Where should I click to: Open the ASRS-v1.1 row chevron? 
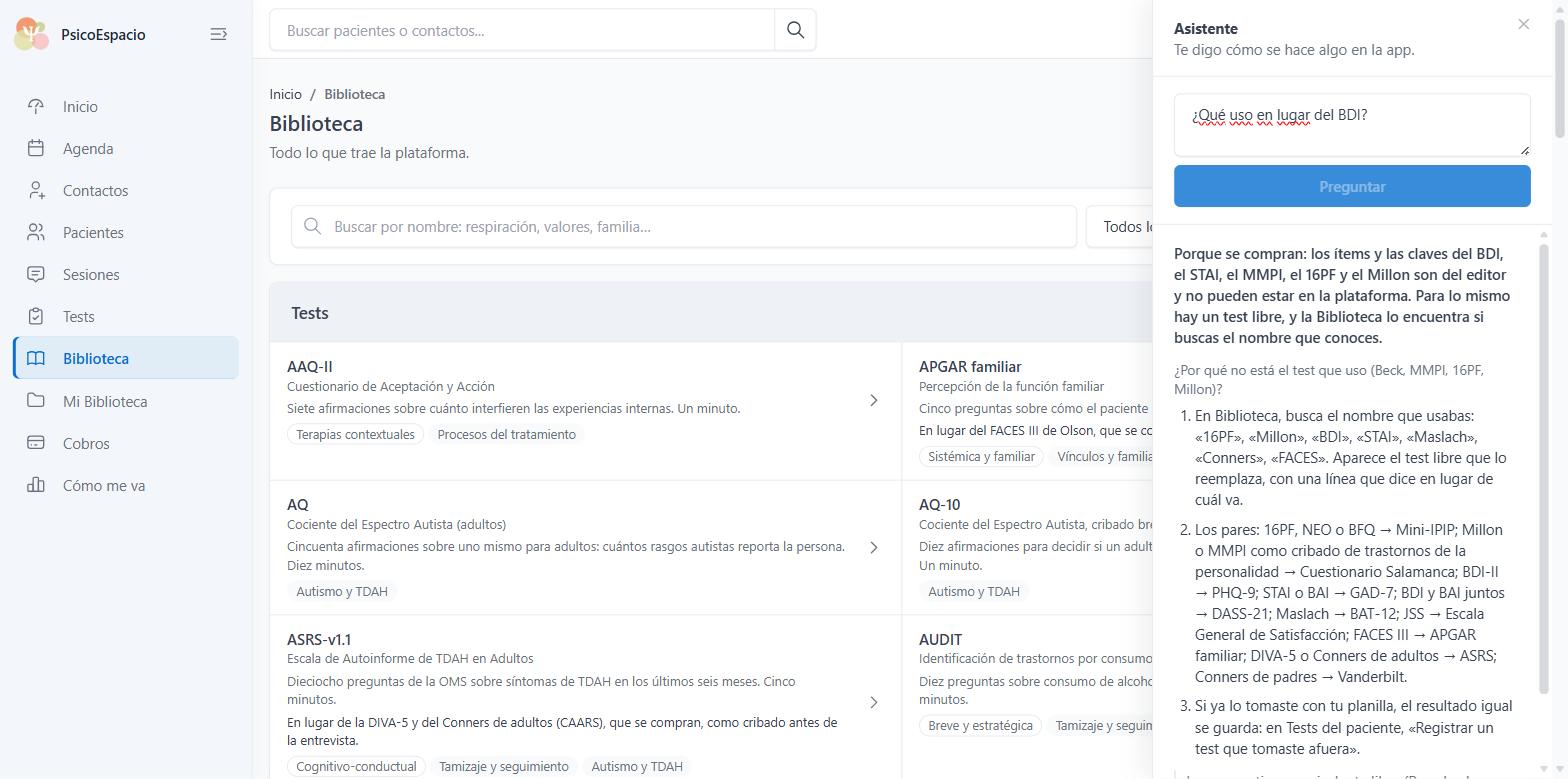[873, 702]
